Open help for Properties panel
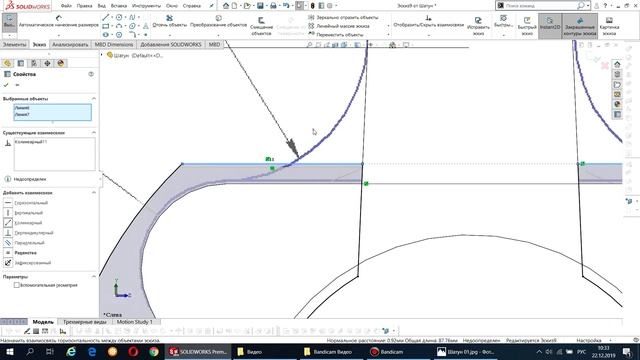 (x=91, y=74)
